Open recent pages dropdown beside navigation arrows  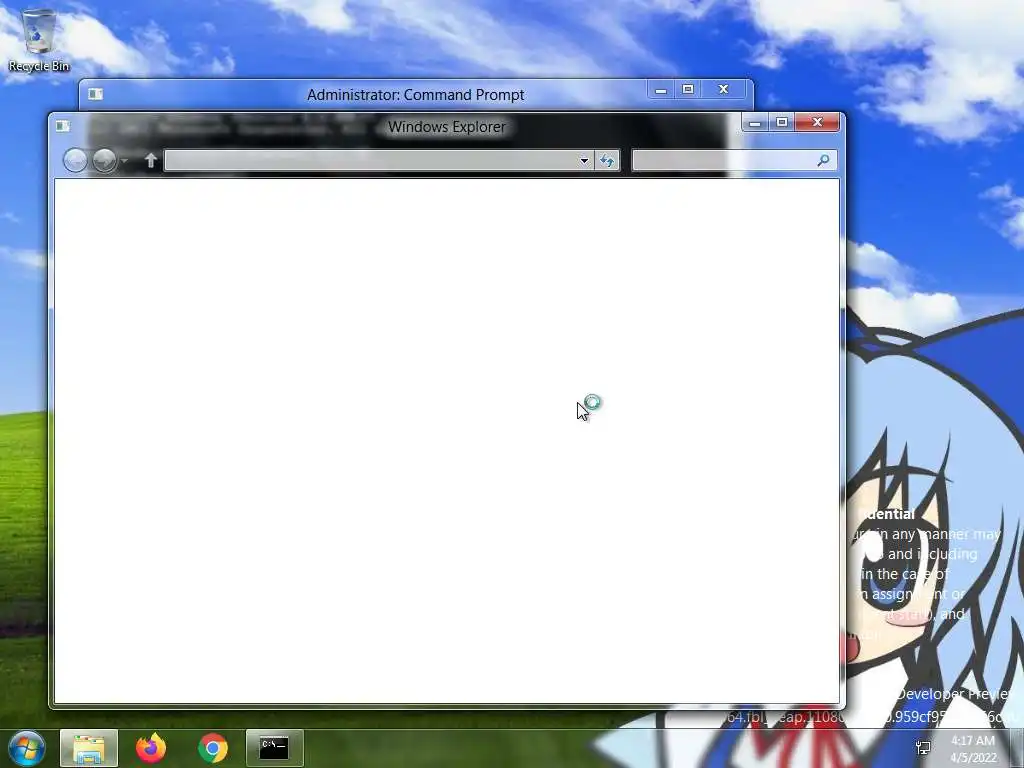125,160
